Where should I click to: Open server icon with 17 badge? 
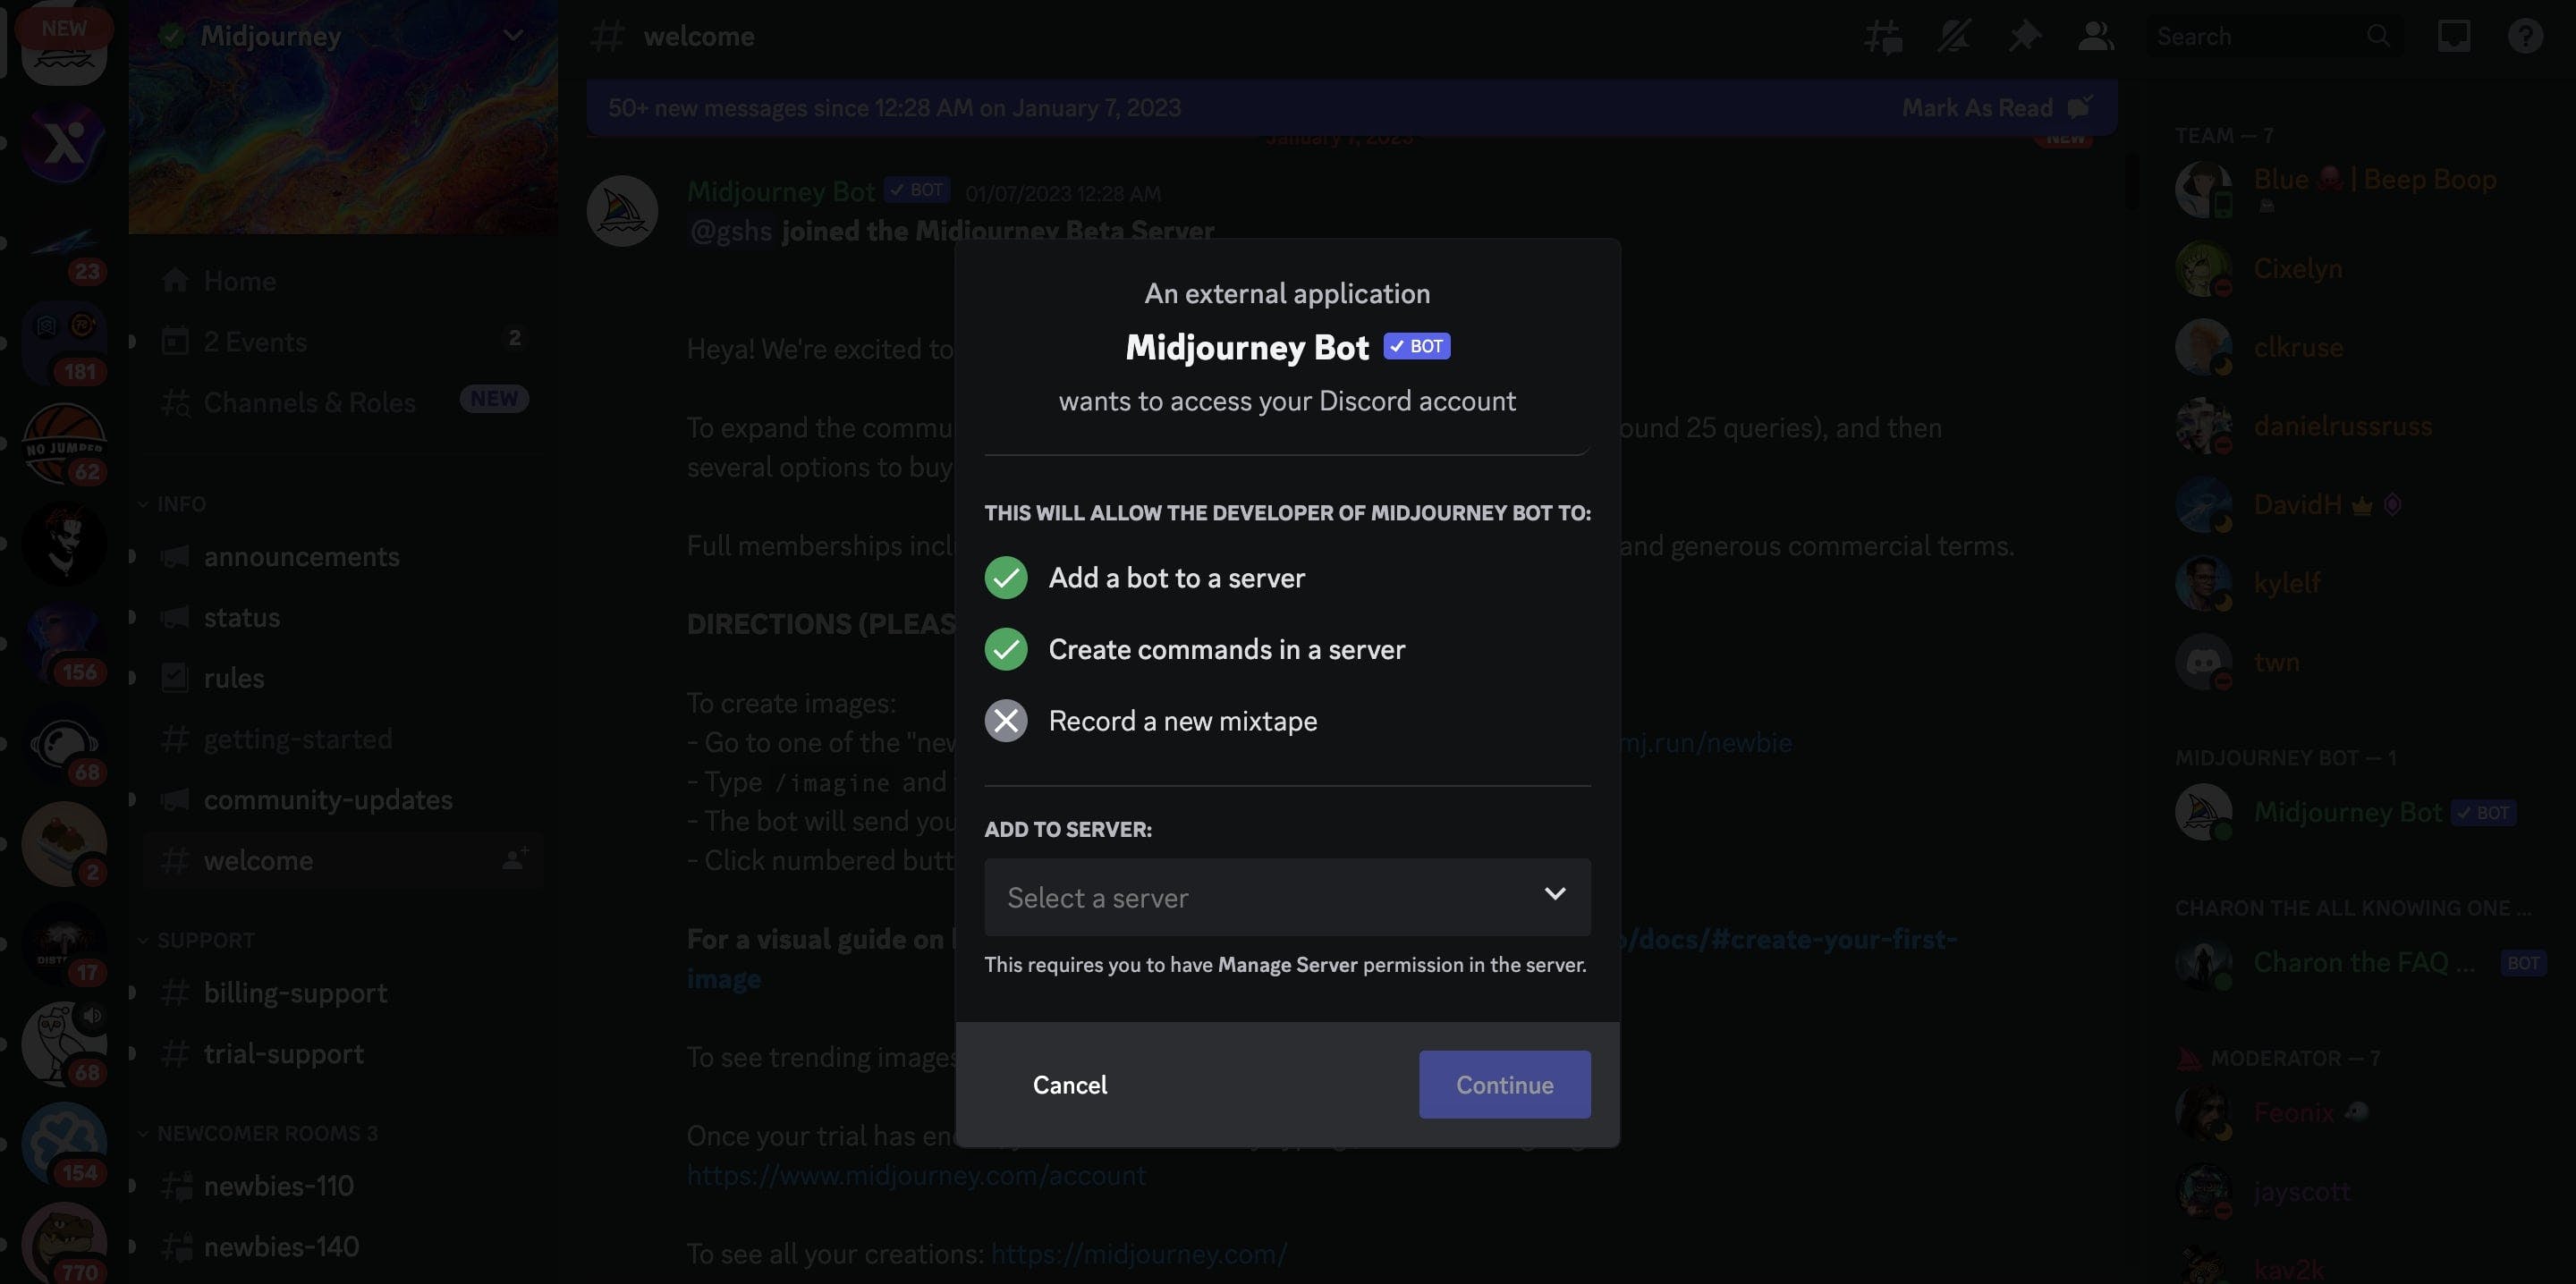point(64,944)
